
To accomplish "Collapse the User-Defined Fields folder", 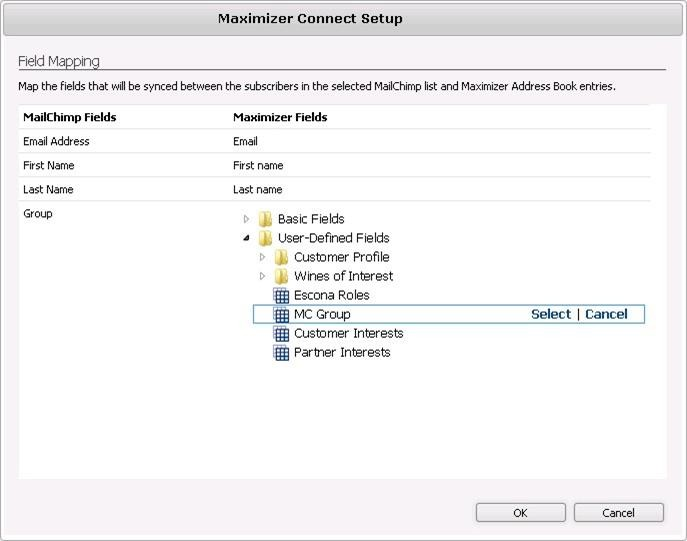I will coord(246,238).
